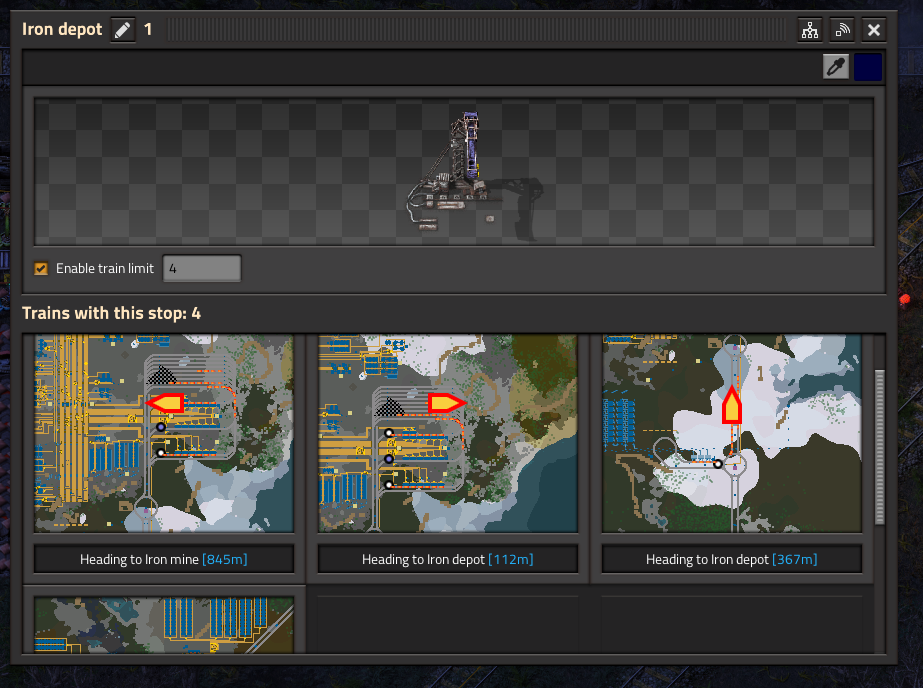Open the logistic network wireless icon
Screen dimensions: 923x688
tap(842, 29)
